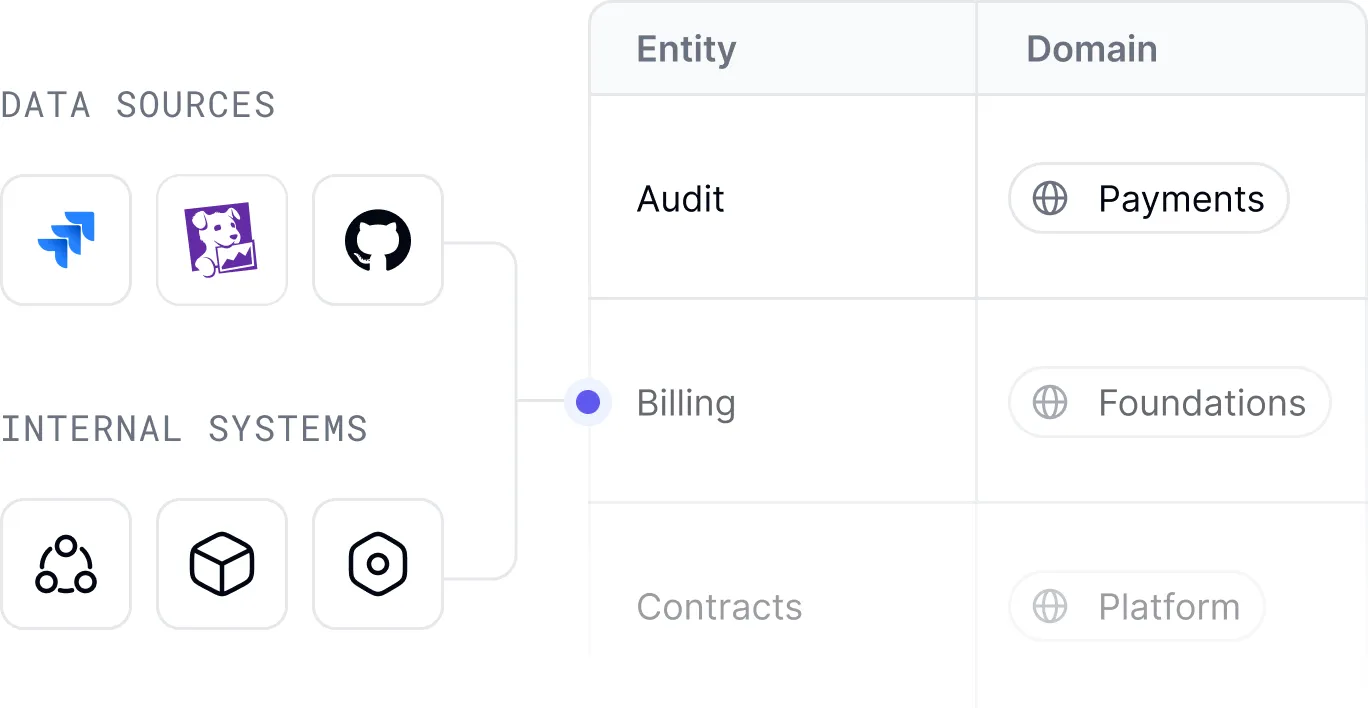
Task: Open the hexagon nut internal system icon
Action: click(378, 563)
